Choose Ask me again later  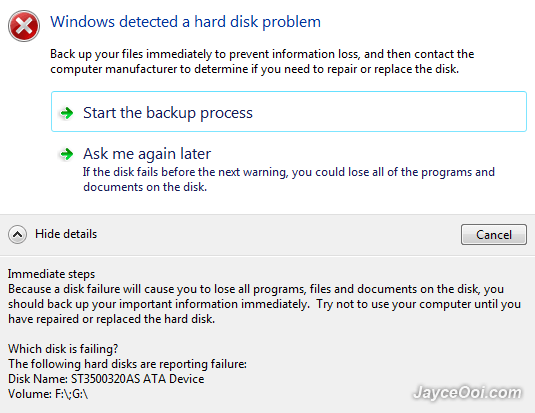tap(147, 154)
